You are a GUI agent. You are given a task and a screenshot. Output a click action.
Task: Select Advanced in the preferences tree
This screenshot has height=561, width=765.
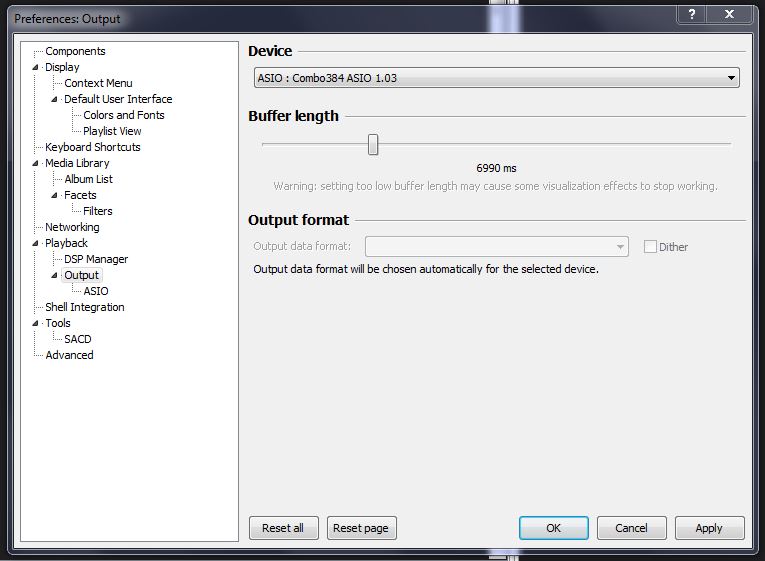[69, 356]
